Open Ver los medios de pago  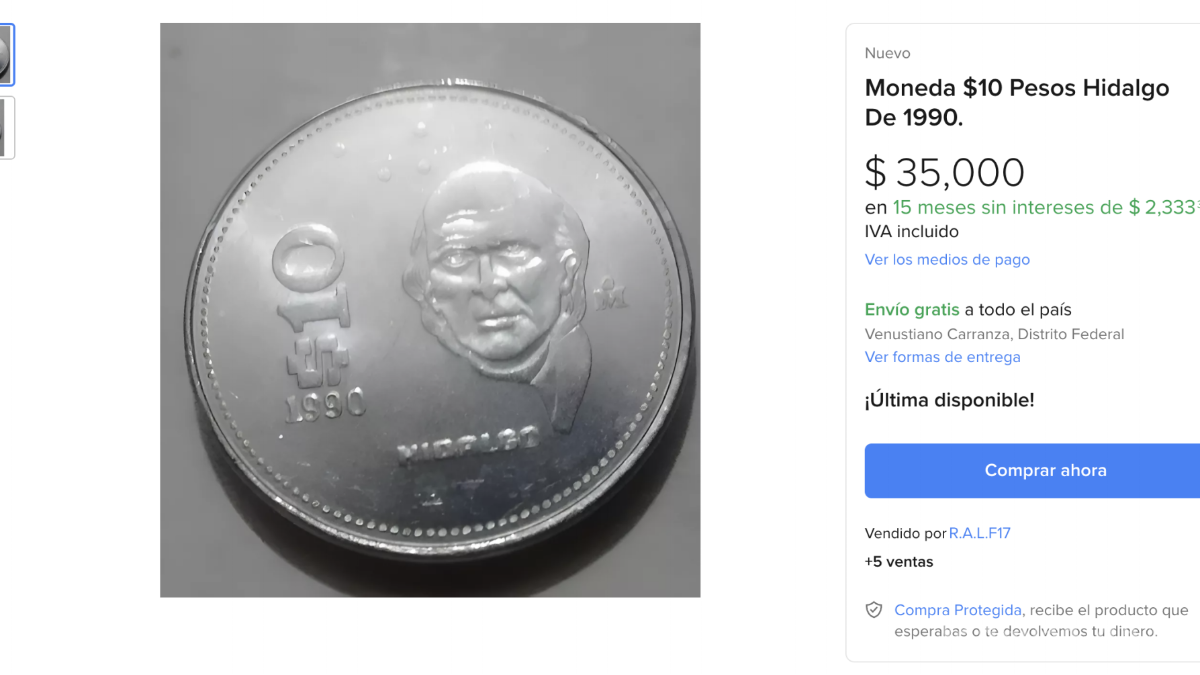tap(947, 260)
